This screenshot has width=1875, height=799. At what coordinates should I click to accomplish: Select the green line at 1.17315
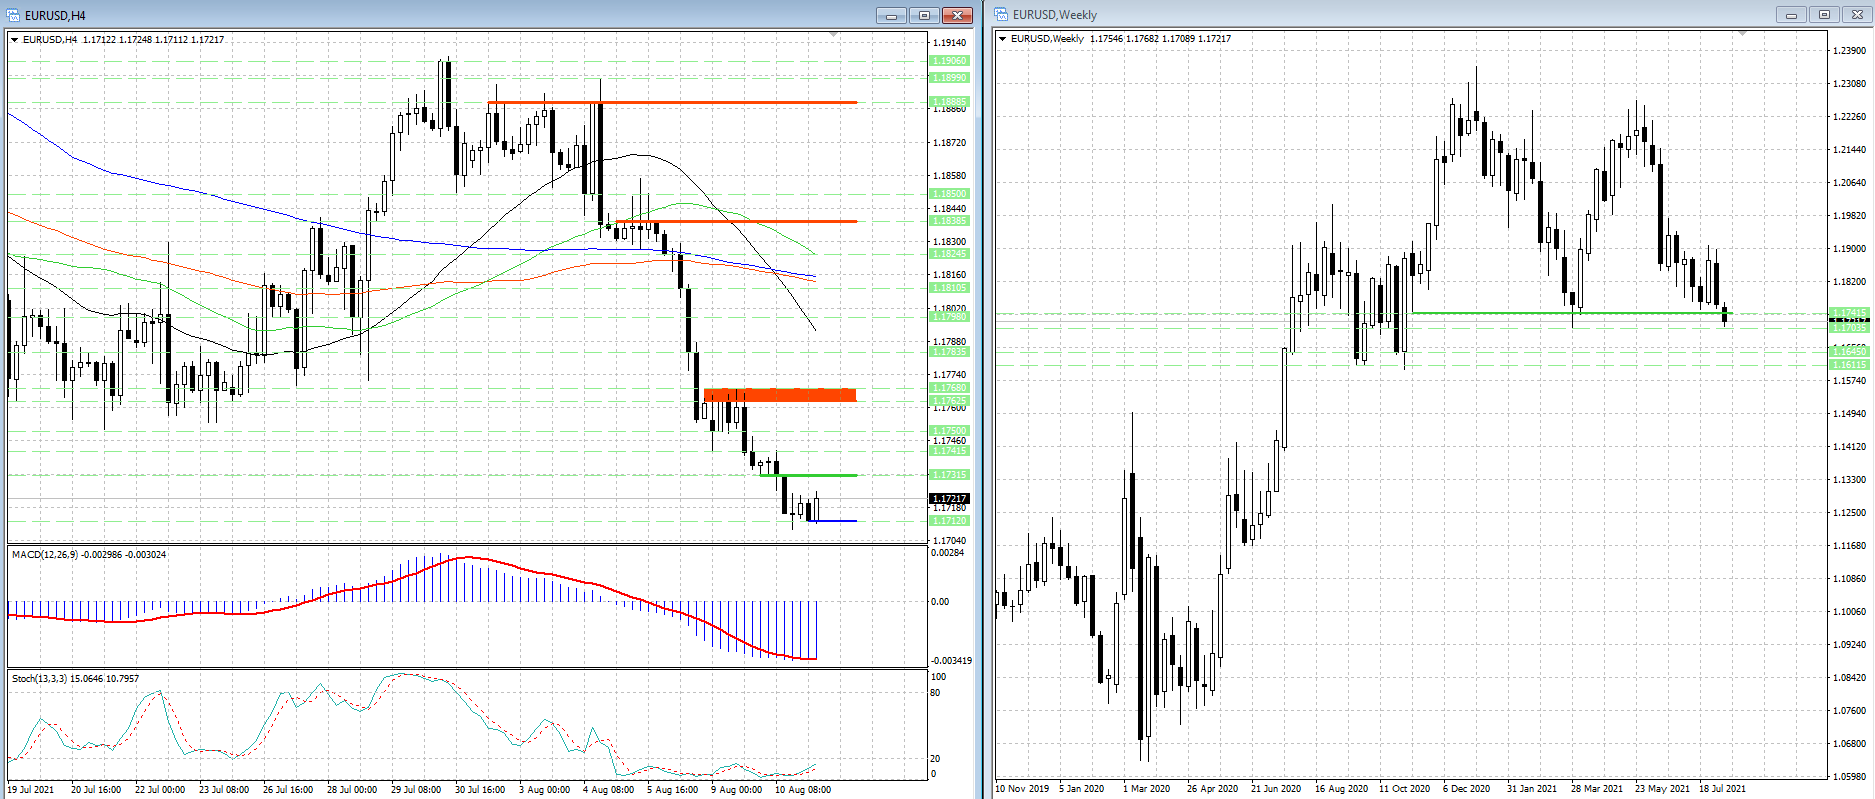pos(808,475)
